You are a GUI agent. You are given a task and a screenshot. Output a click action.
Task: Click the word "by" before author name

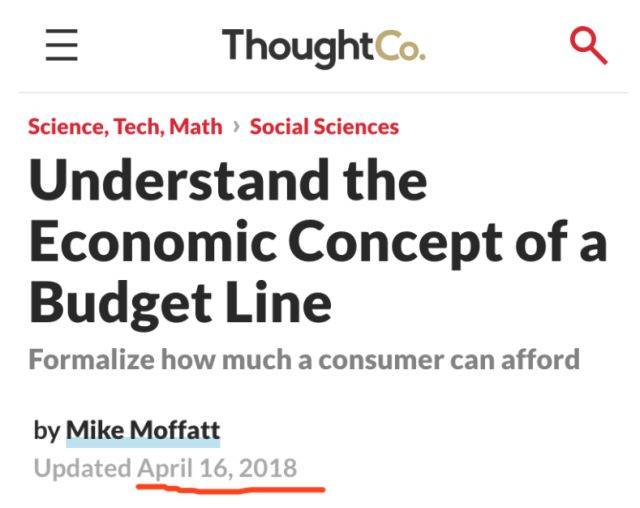[47, 431]
